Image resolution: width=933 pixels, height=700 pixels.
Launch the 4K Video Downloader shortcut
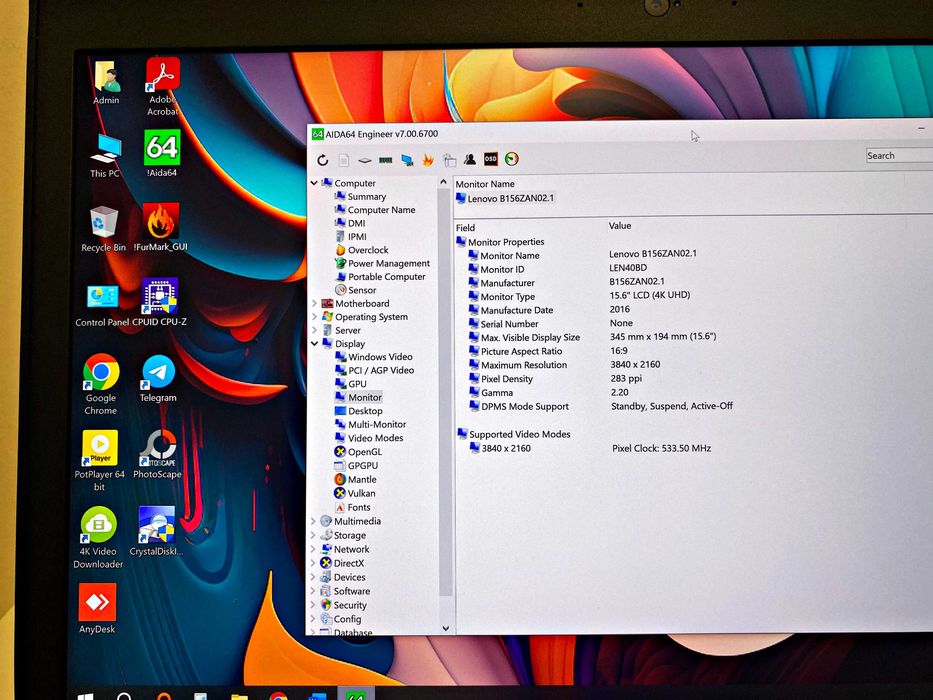(x=98, y=538)
